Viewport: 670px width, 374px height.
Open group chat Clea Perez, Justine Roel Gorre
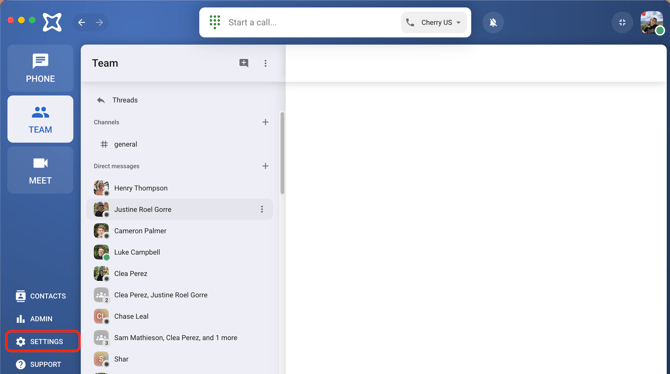[x=179, y=295]
